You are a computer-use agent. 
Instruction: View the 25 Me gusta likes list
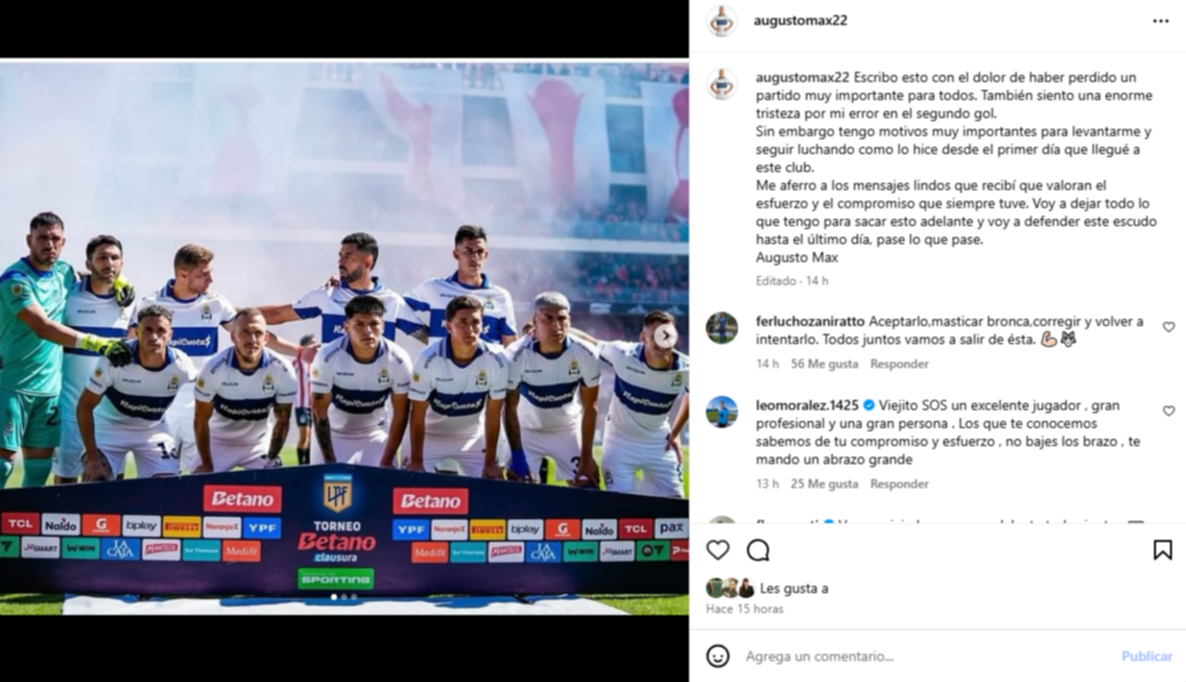(x=824, y=484)
